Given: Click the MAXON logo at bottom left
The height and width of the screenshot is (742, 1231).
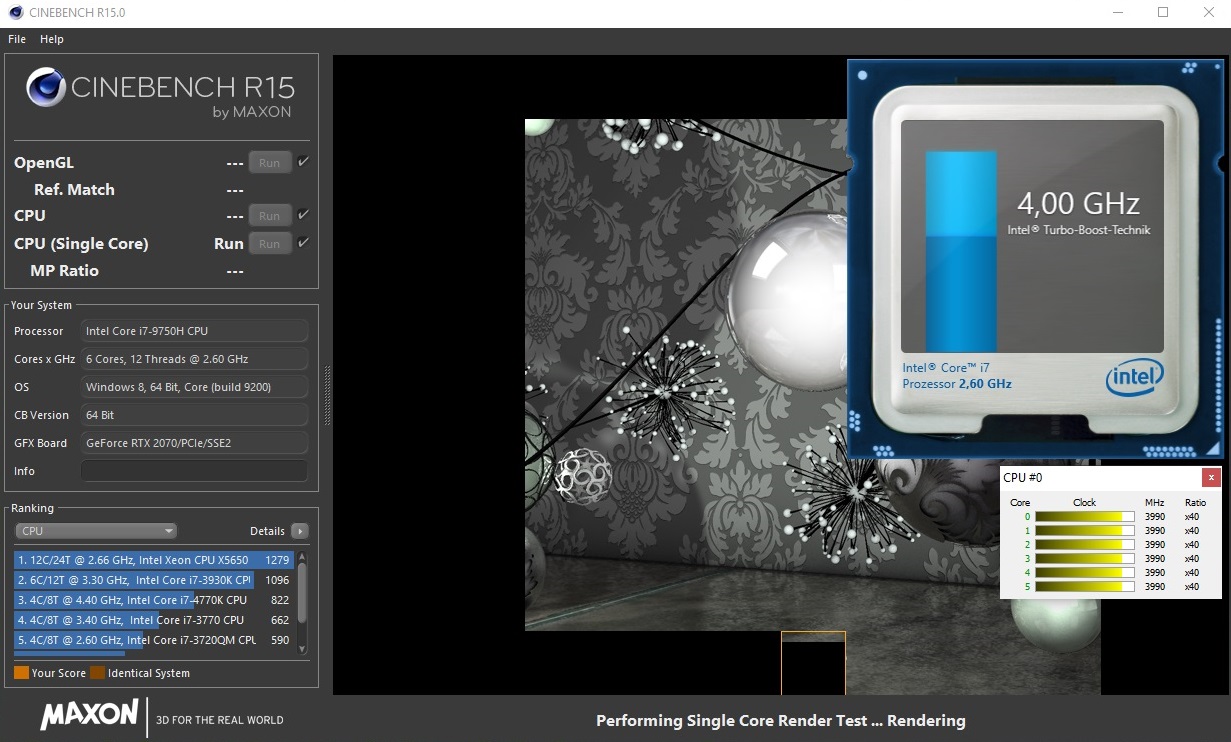Looking at the screenshot, I should tap(89, 714).
